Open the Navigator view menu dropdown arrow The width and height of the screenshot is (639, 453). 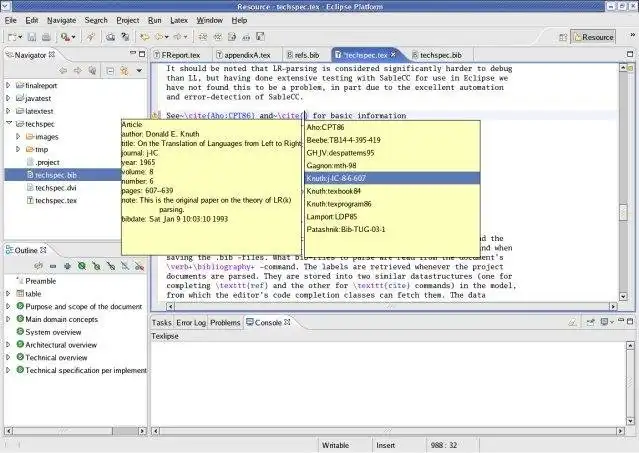(x=139, y=70)
